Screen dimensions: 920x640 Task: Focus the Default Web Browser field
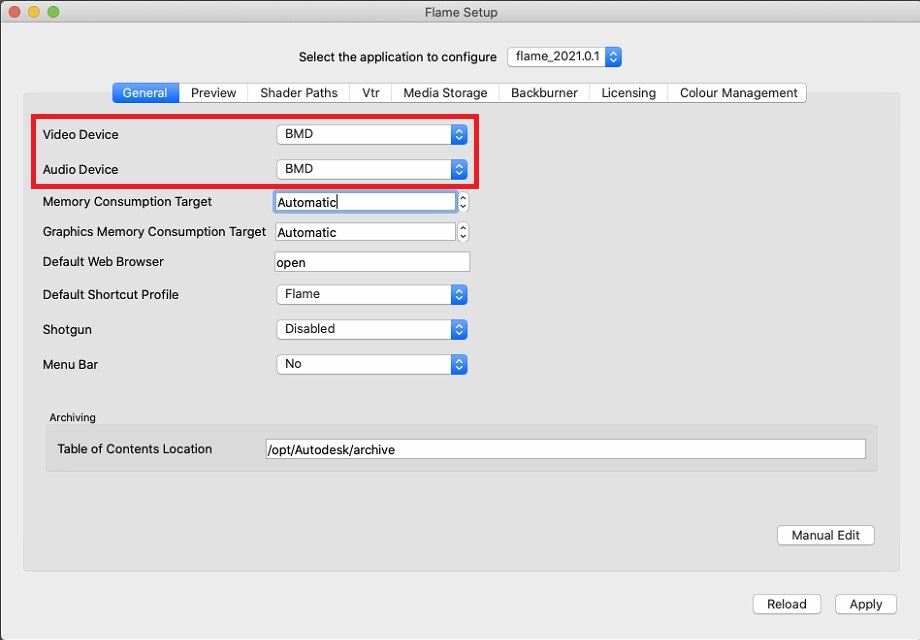pyautogui.click(x=372, y=262)
